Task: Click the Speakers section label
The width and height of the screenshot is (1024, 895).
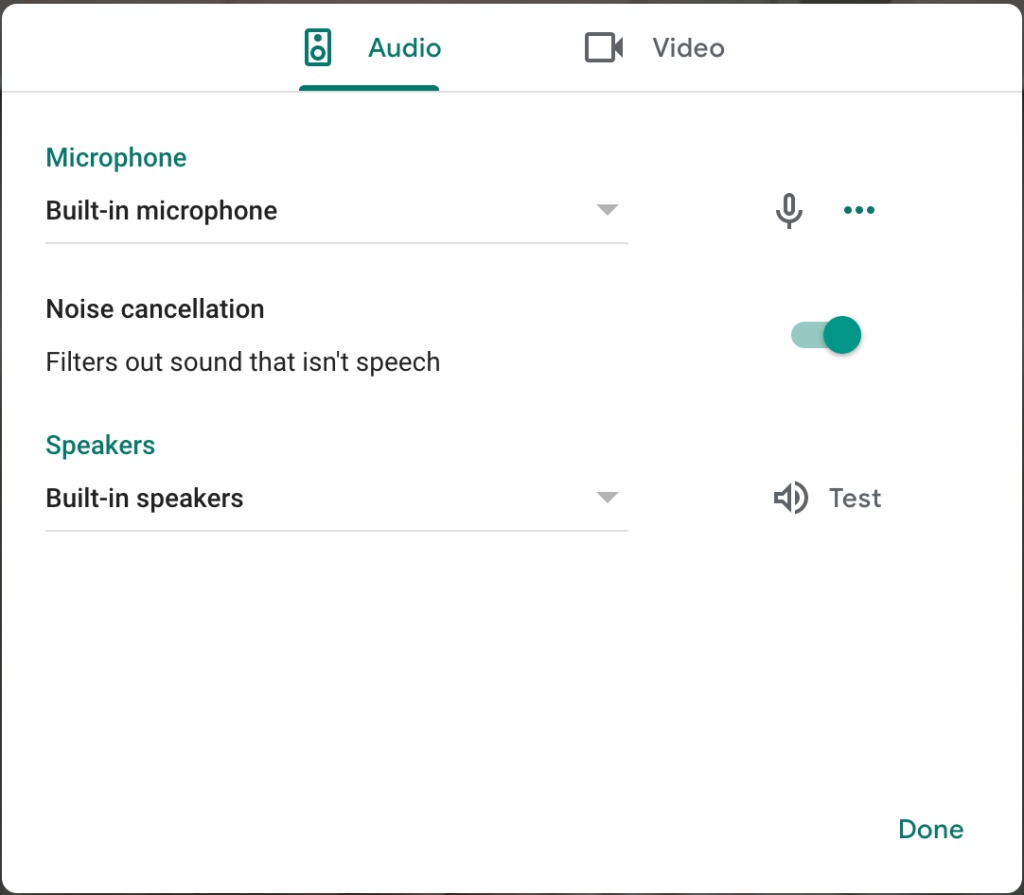Action: click(100, 444)
